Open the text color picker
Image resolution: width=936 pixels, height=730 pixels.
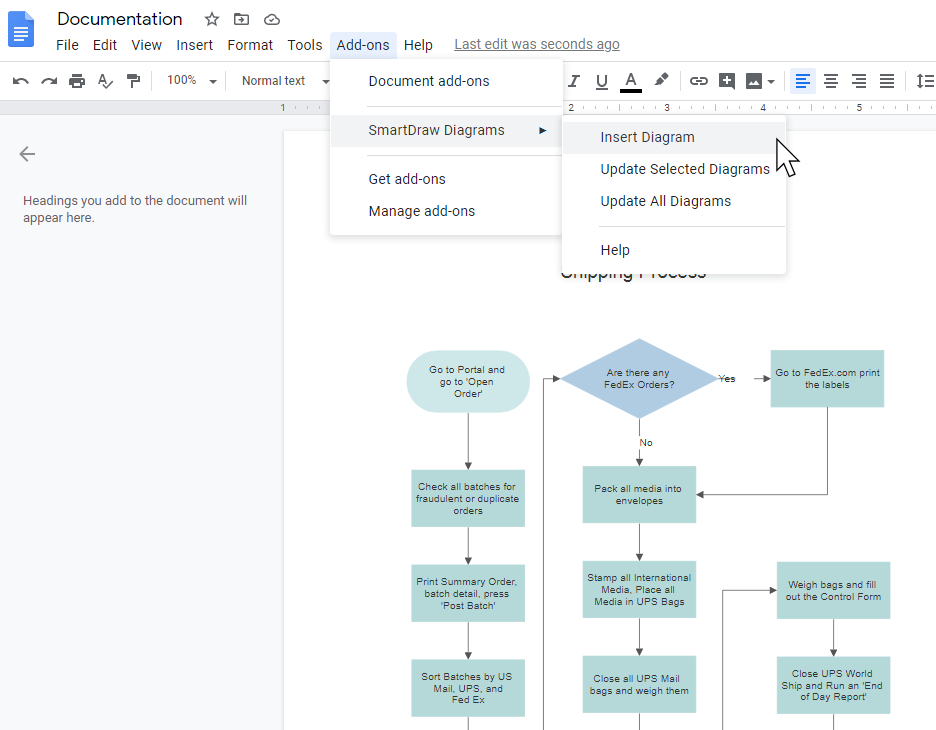pos(630,82)
